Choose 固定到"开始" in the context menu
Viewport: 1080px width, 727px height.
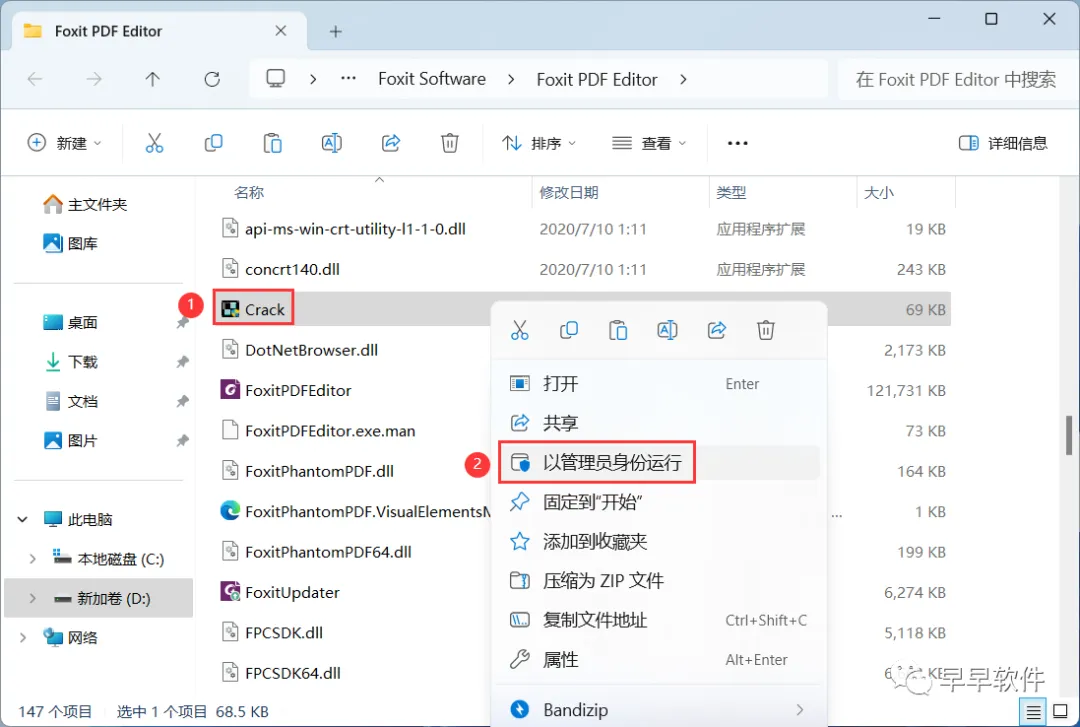(658, 502)
